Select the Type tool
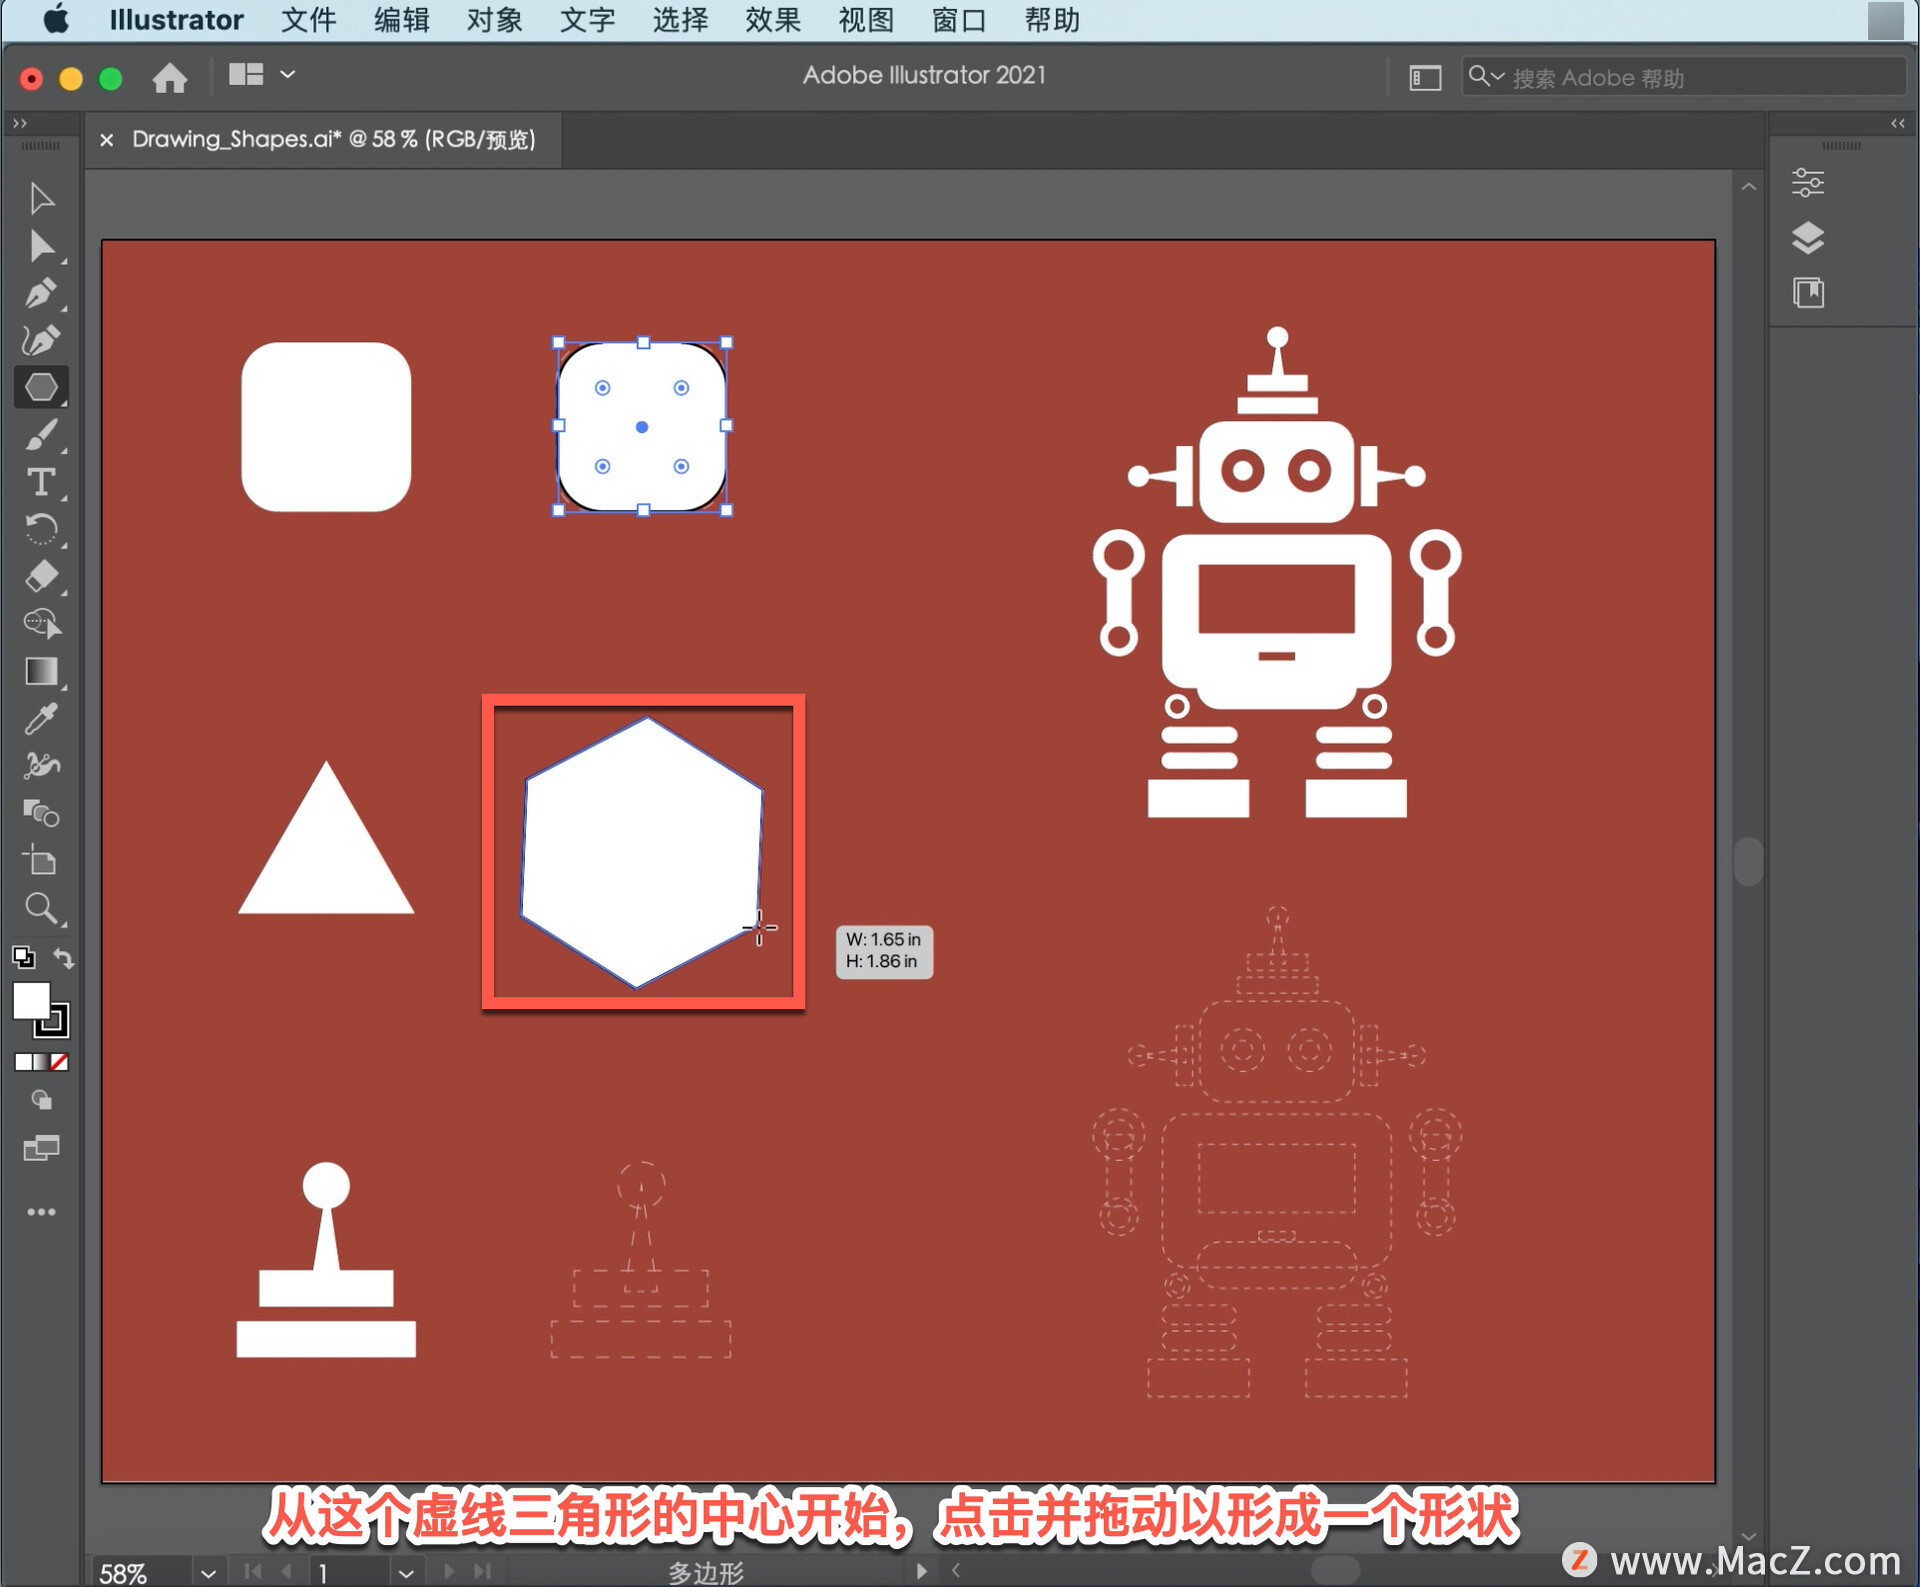This screenshot has width=1920, height=1587. click(41, 482)
